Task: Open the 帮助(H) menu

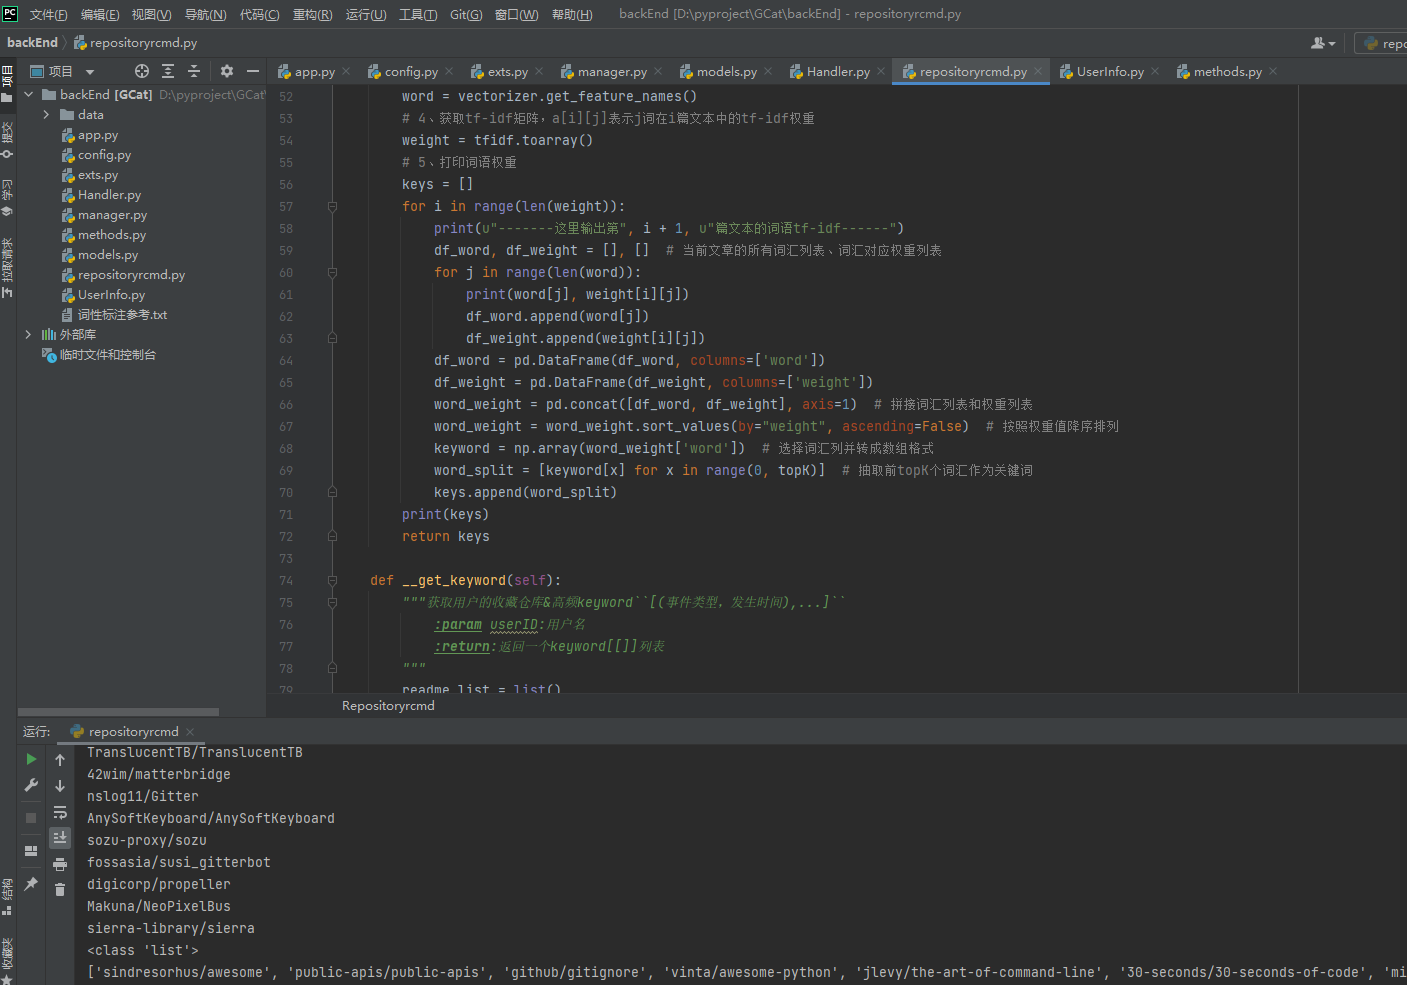Action: [x=572, y=14]
